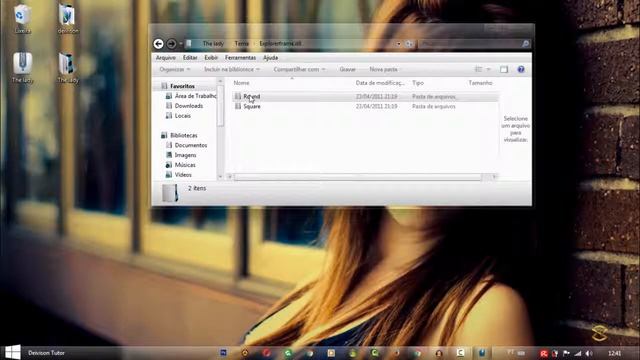Go back with the Explorer back arrow

click(x=158, y=44)
